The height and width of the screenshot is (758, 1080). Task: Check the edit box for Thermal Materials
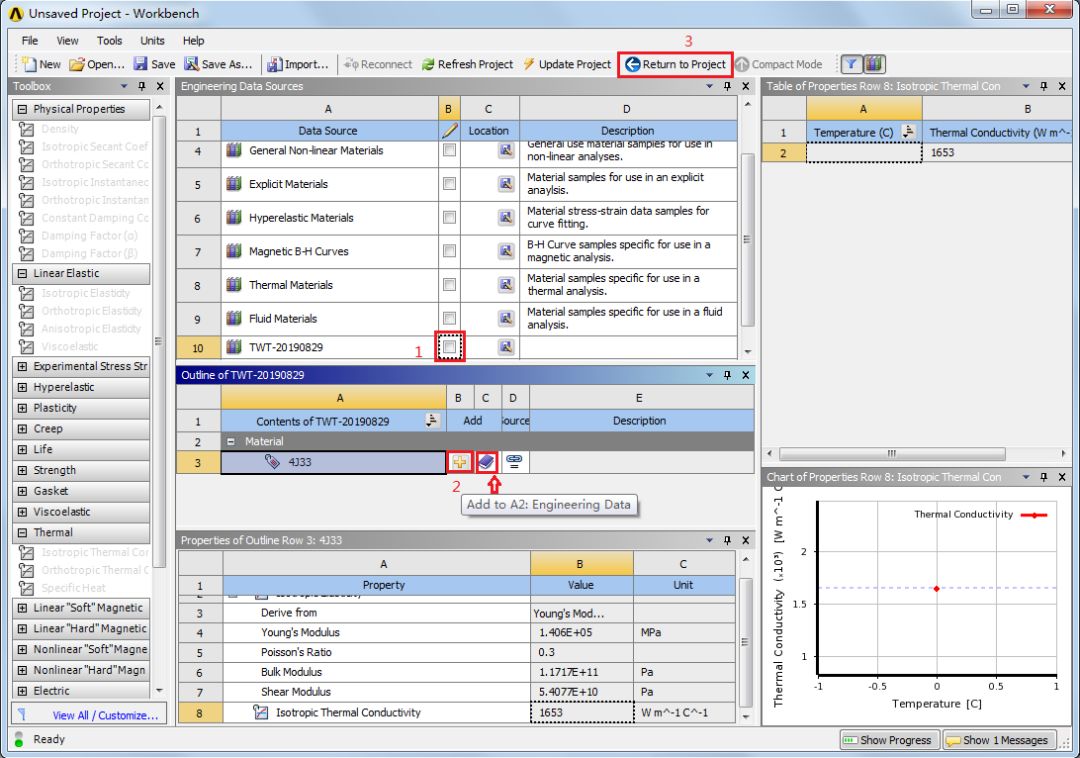(x=449, y=284)
